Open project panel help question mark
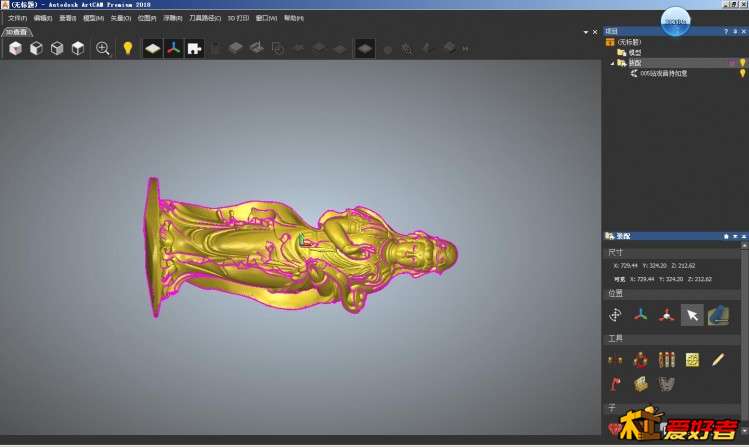Viewport: 749px width, 447px height. (726, 32)
